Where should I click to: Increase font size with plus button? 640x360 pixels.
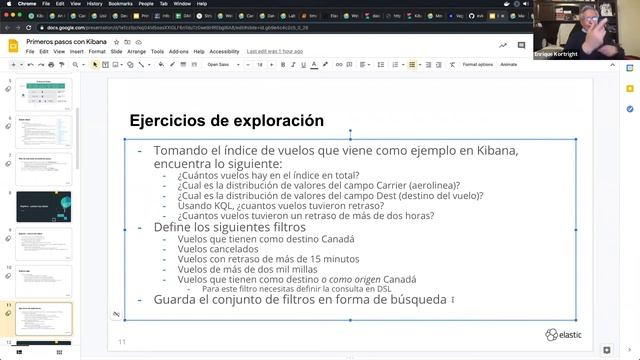tap(271, 64)
